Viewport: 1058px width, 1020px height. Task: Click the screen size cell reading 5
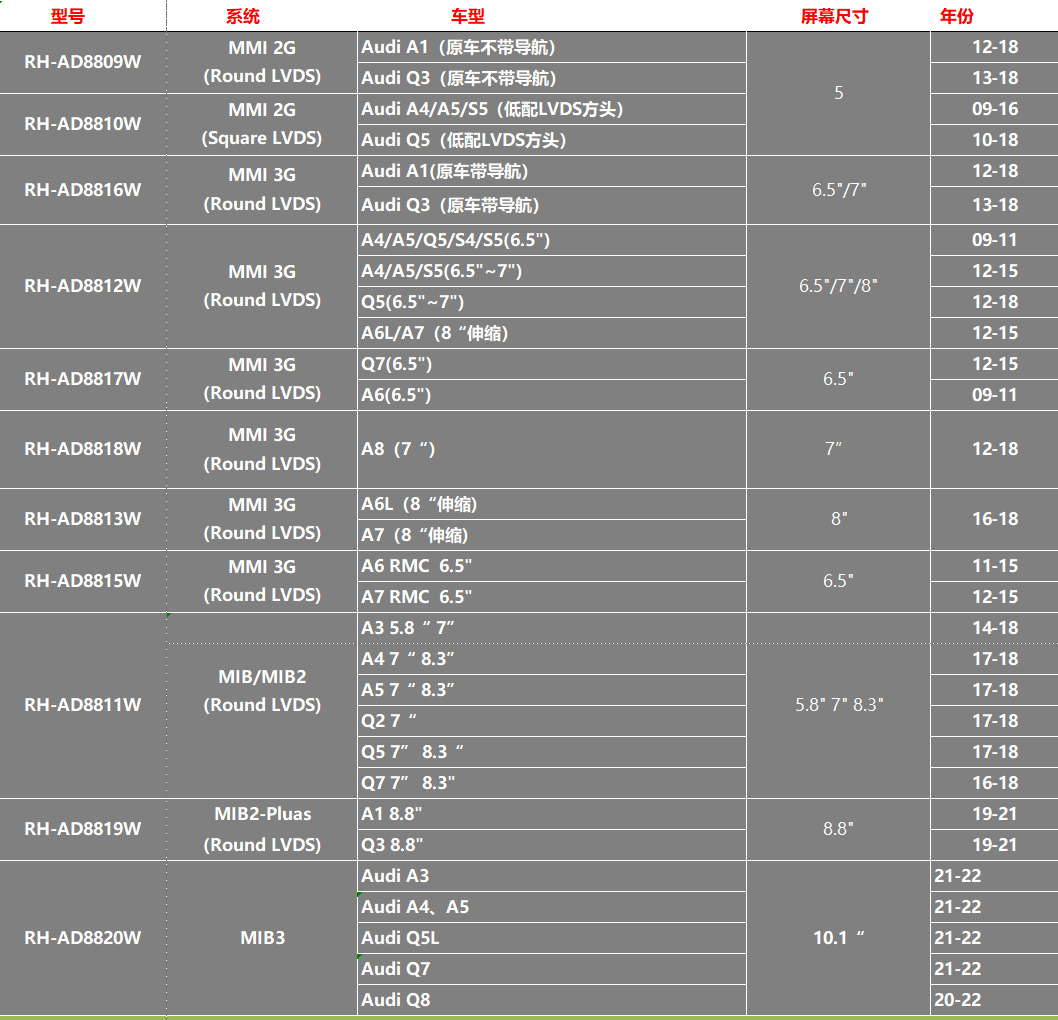[x=839, y=94]
